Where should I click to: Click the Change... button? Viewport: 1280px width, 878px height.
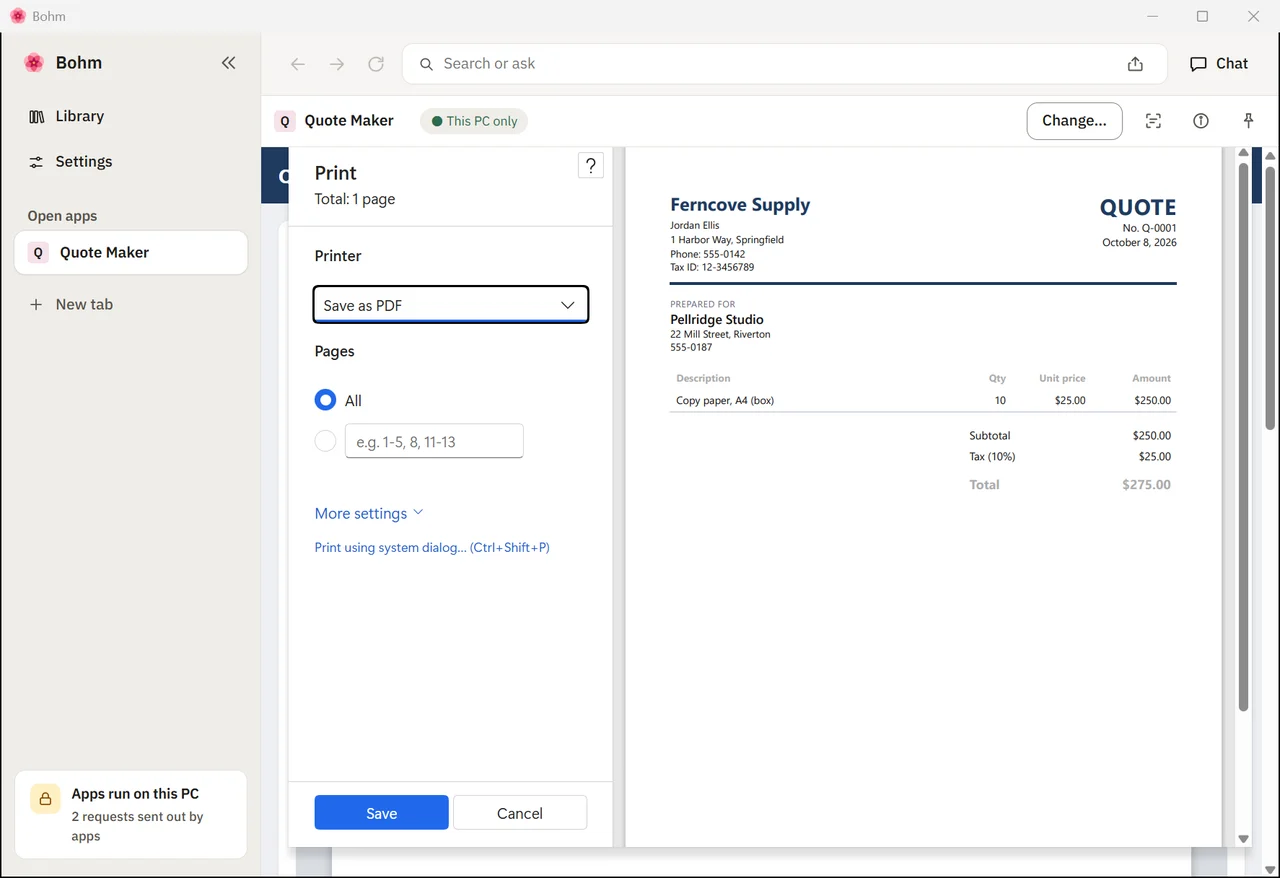1074,121
